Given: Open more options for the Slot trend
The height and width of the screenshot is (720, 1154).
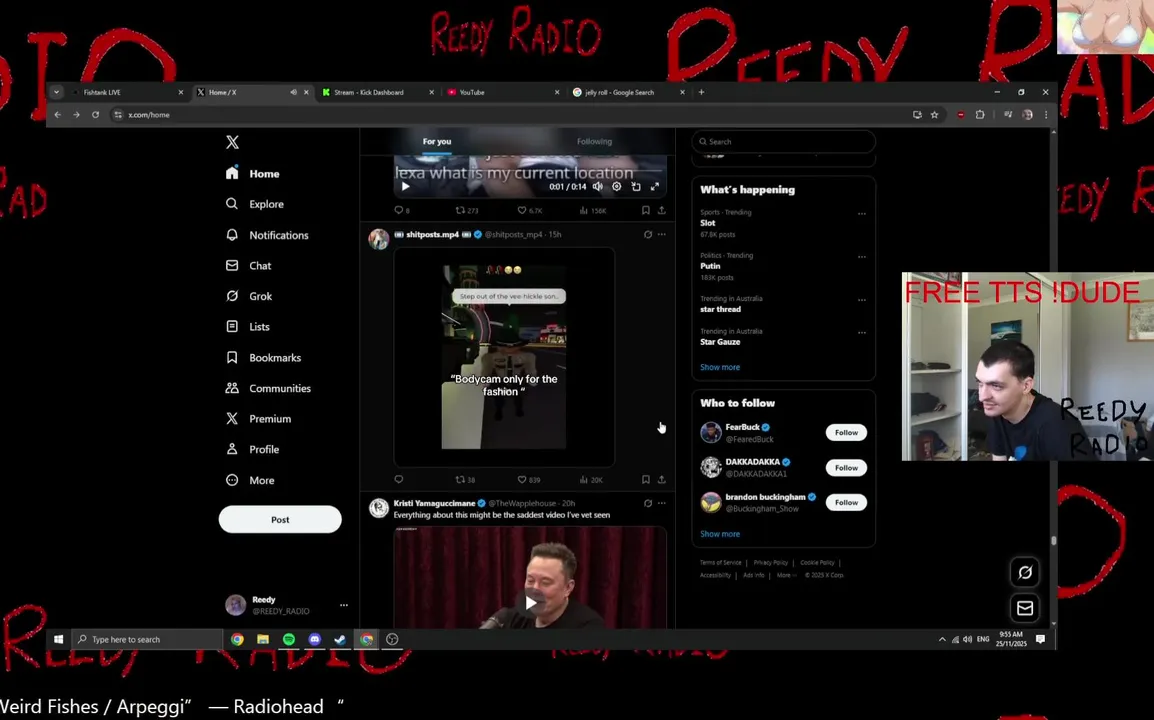Looking at the screenshot, I should pyautogui.click(x=862, y=213).
